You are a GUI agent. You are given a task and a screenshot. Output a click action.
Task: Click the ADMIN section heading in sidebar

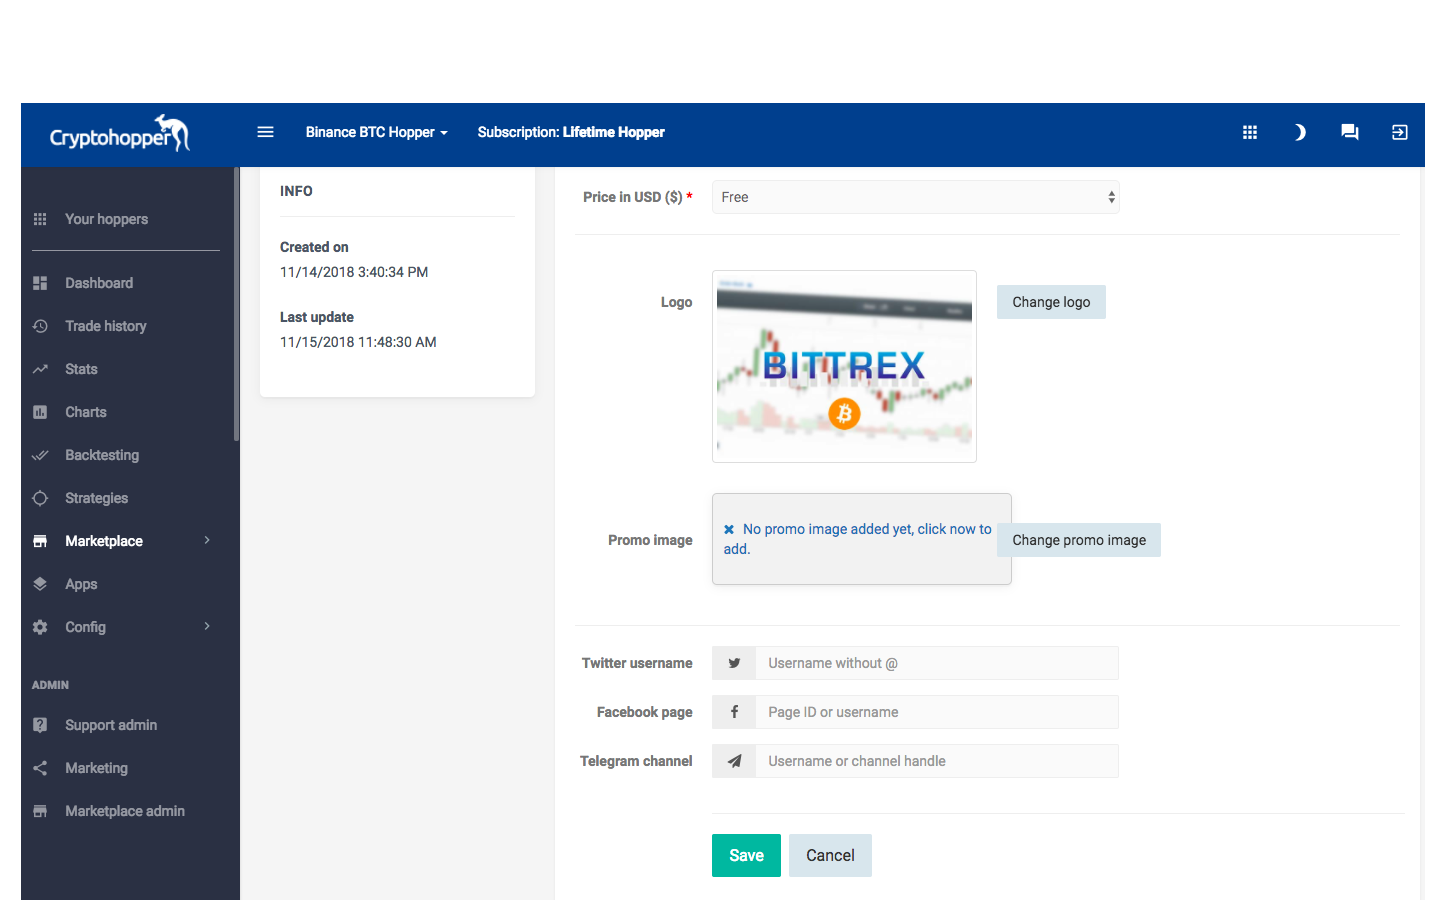[x=50, y=685]
